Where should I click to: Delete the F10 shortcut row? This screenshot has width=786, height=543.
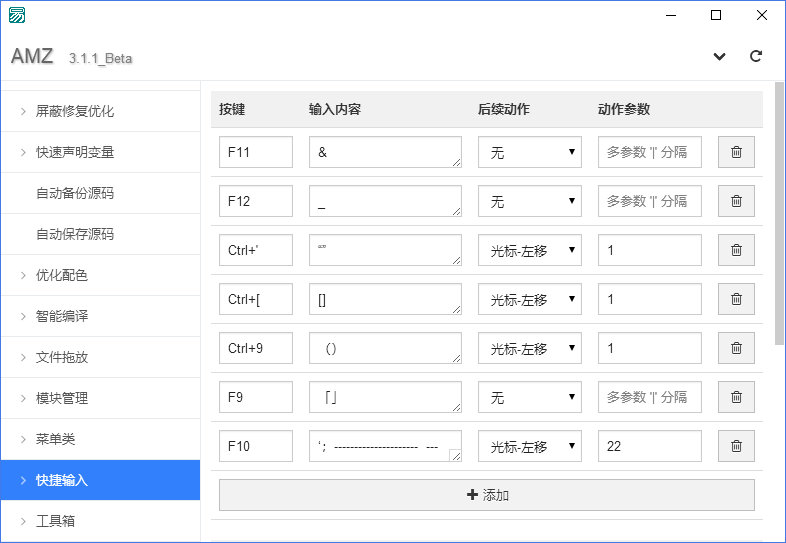(x=736, y=446)
